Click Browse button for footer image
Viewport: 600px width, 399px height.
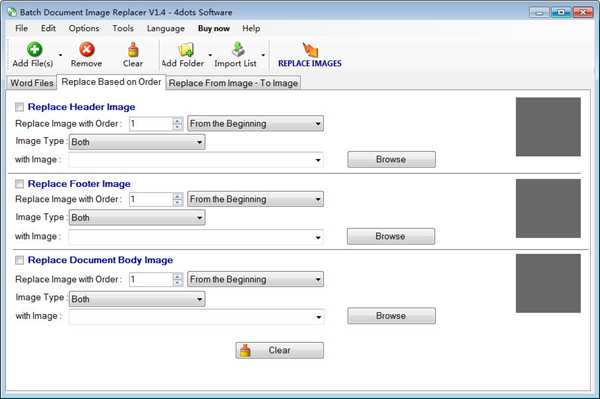pyautogui.click(x=391, y=236)
